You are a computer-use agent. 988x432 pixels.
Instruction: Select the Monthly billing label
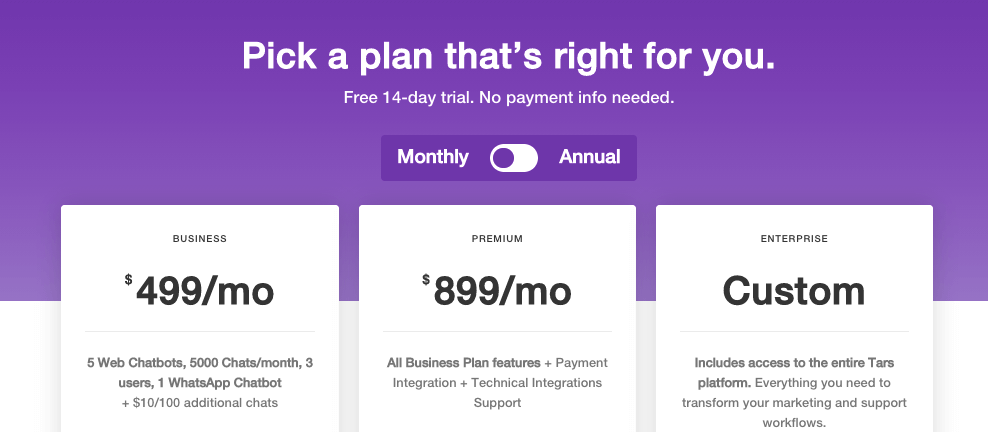(x=432, y=157)
